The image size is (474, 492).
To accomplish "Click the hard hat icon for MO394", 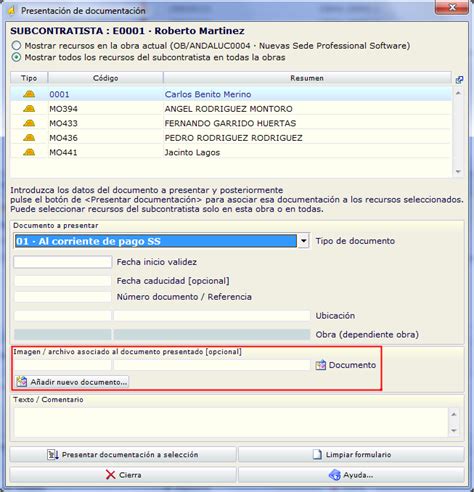I will [29, 109].
